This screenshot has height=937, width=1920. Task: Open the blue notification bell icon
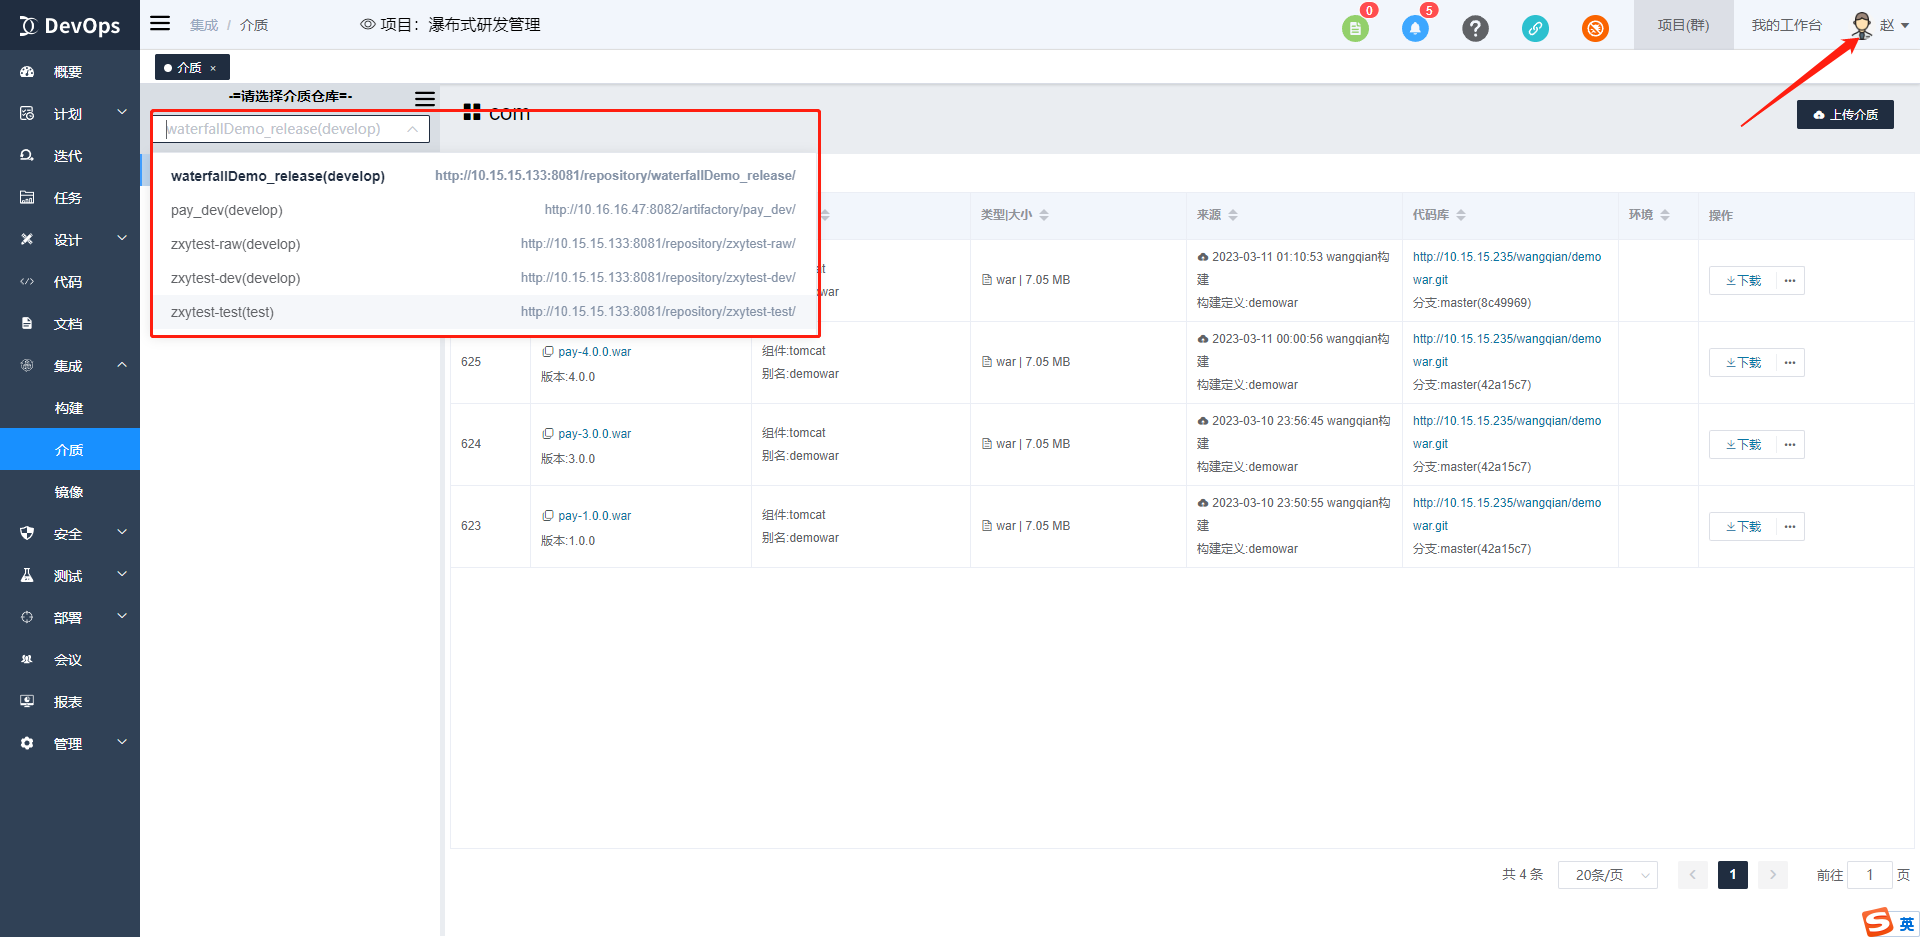click(1415, 28)
